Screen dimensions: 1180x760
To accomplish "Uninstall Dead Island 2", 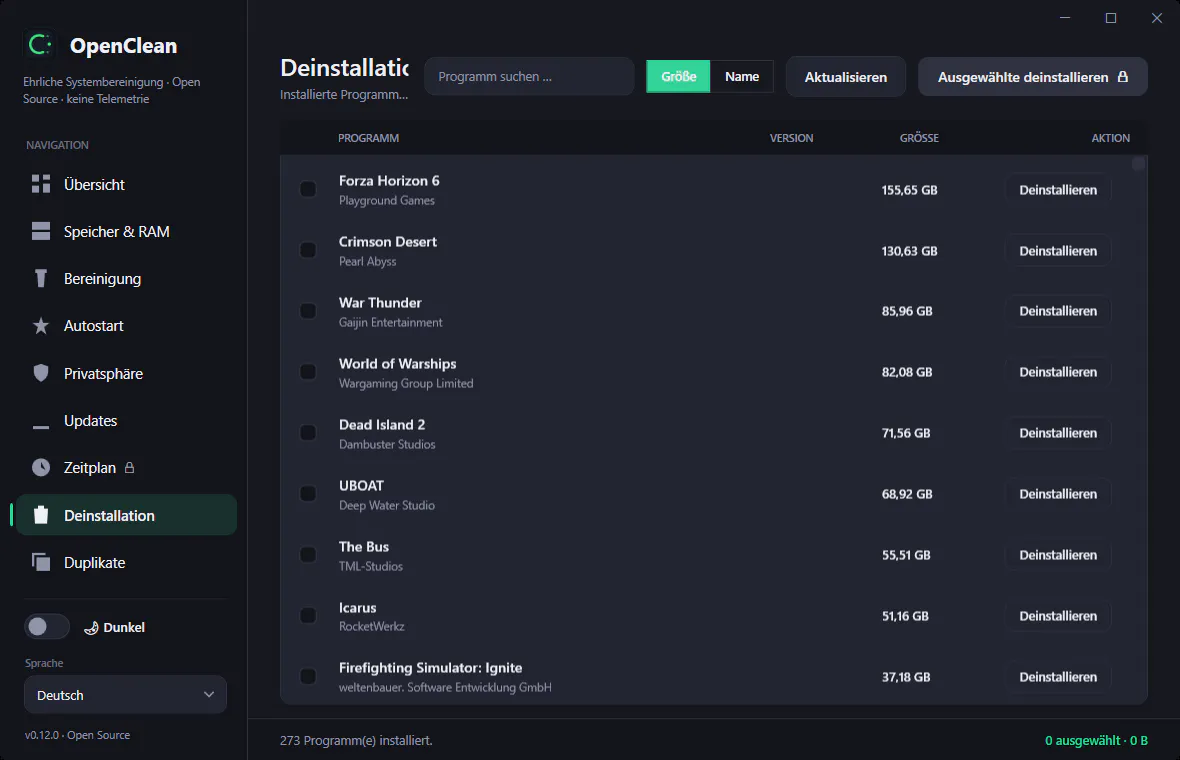I will pyautogui.click(x=1058, y=433).
